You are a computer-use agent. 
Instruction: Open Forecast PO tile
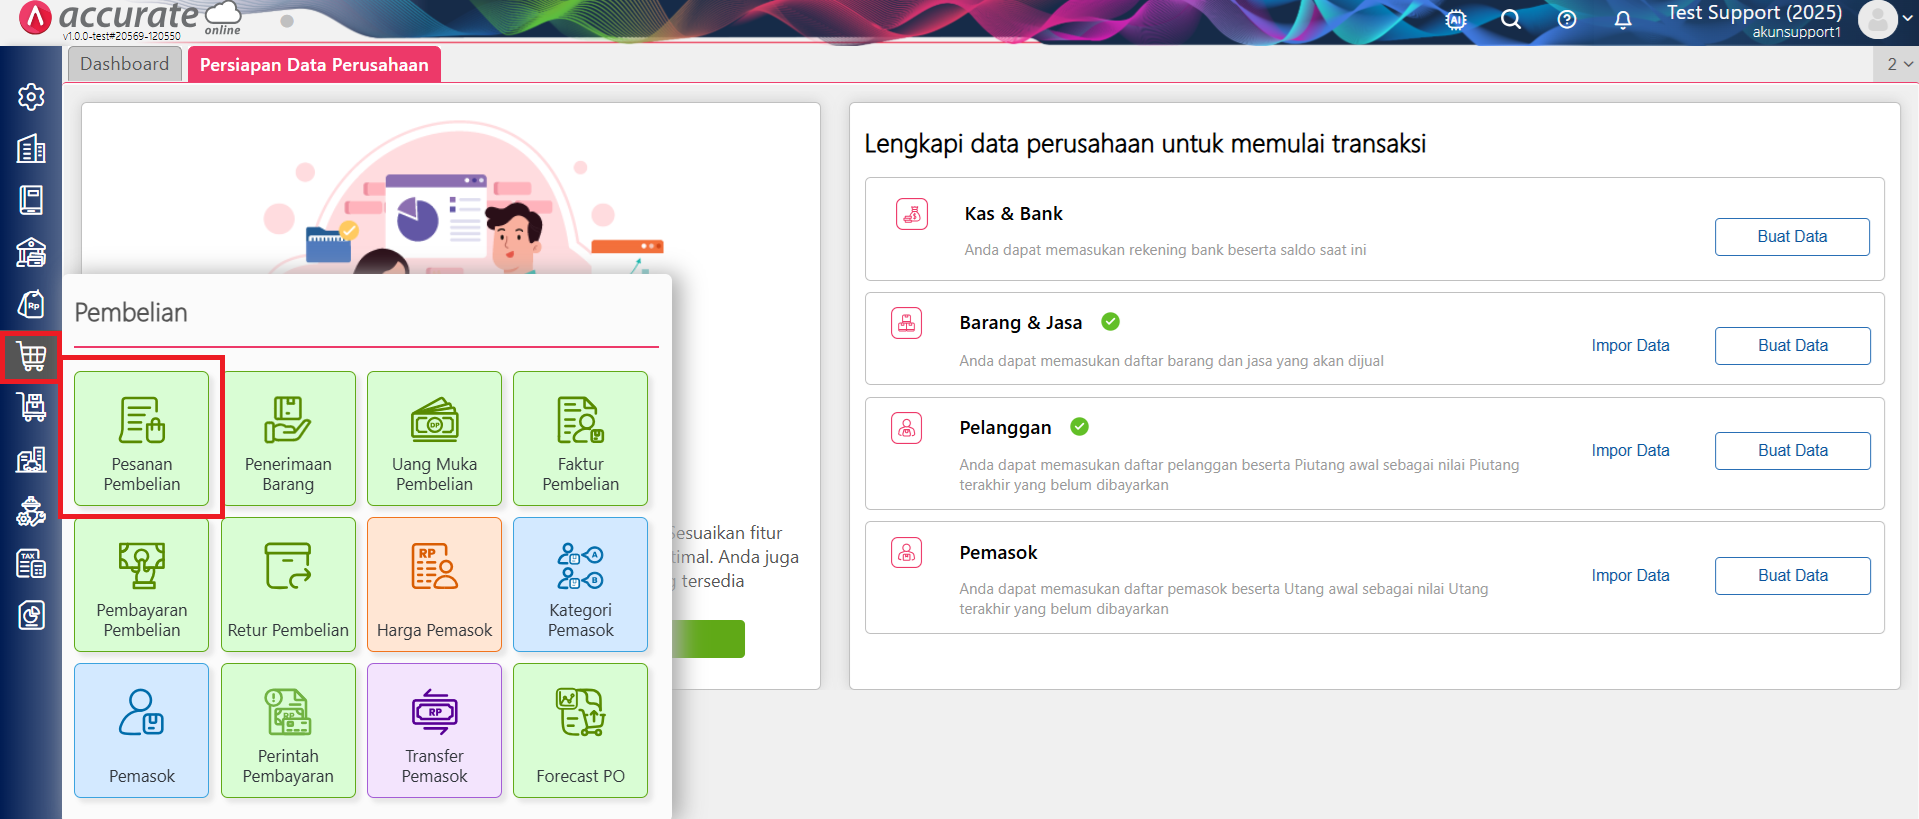580,730
